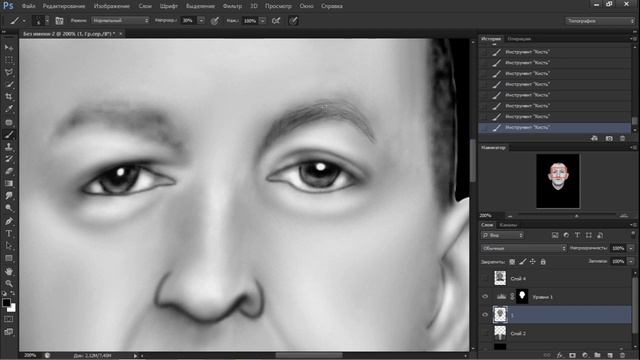Delete current history state trash icon
Viewport: 640px width, 360px height.
622,138
